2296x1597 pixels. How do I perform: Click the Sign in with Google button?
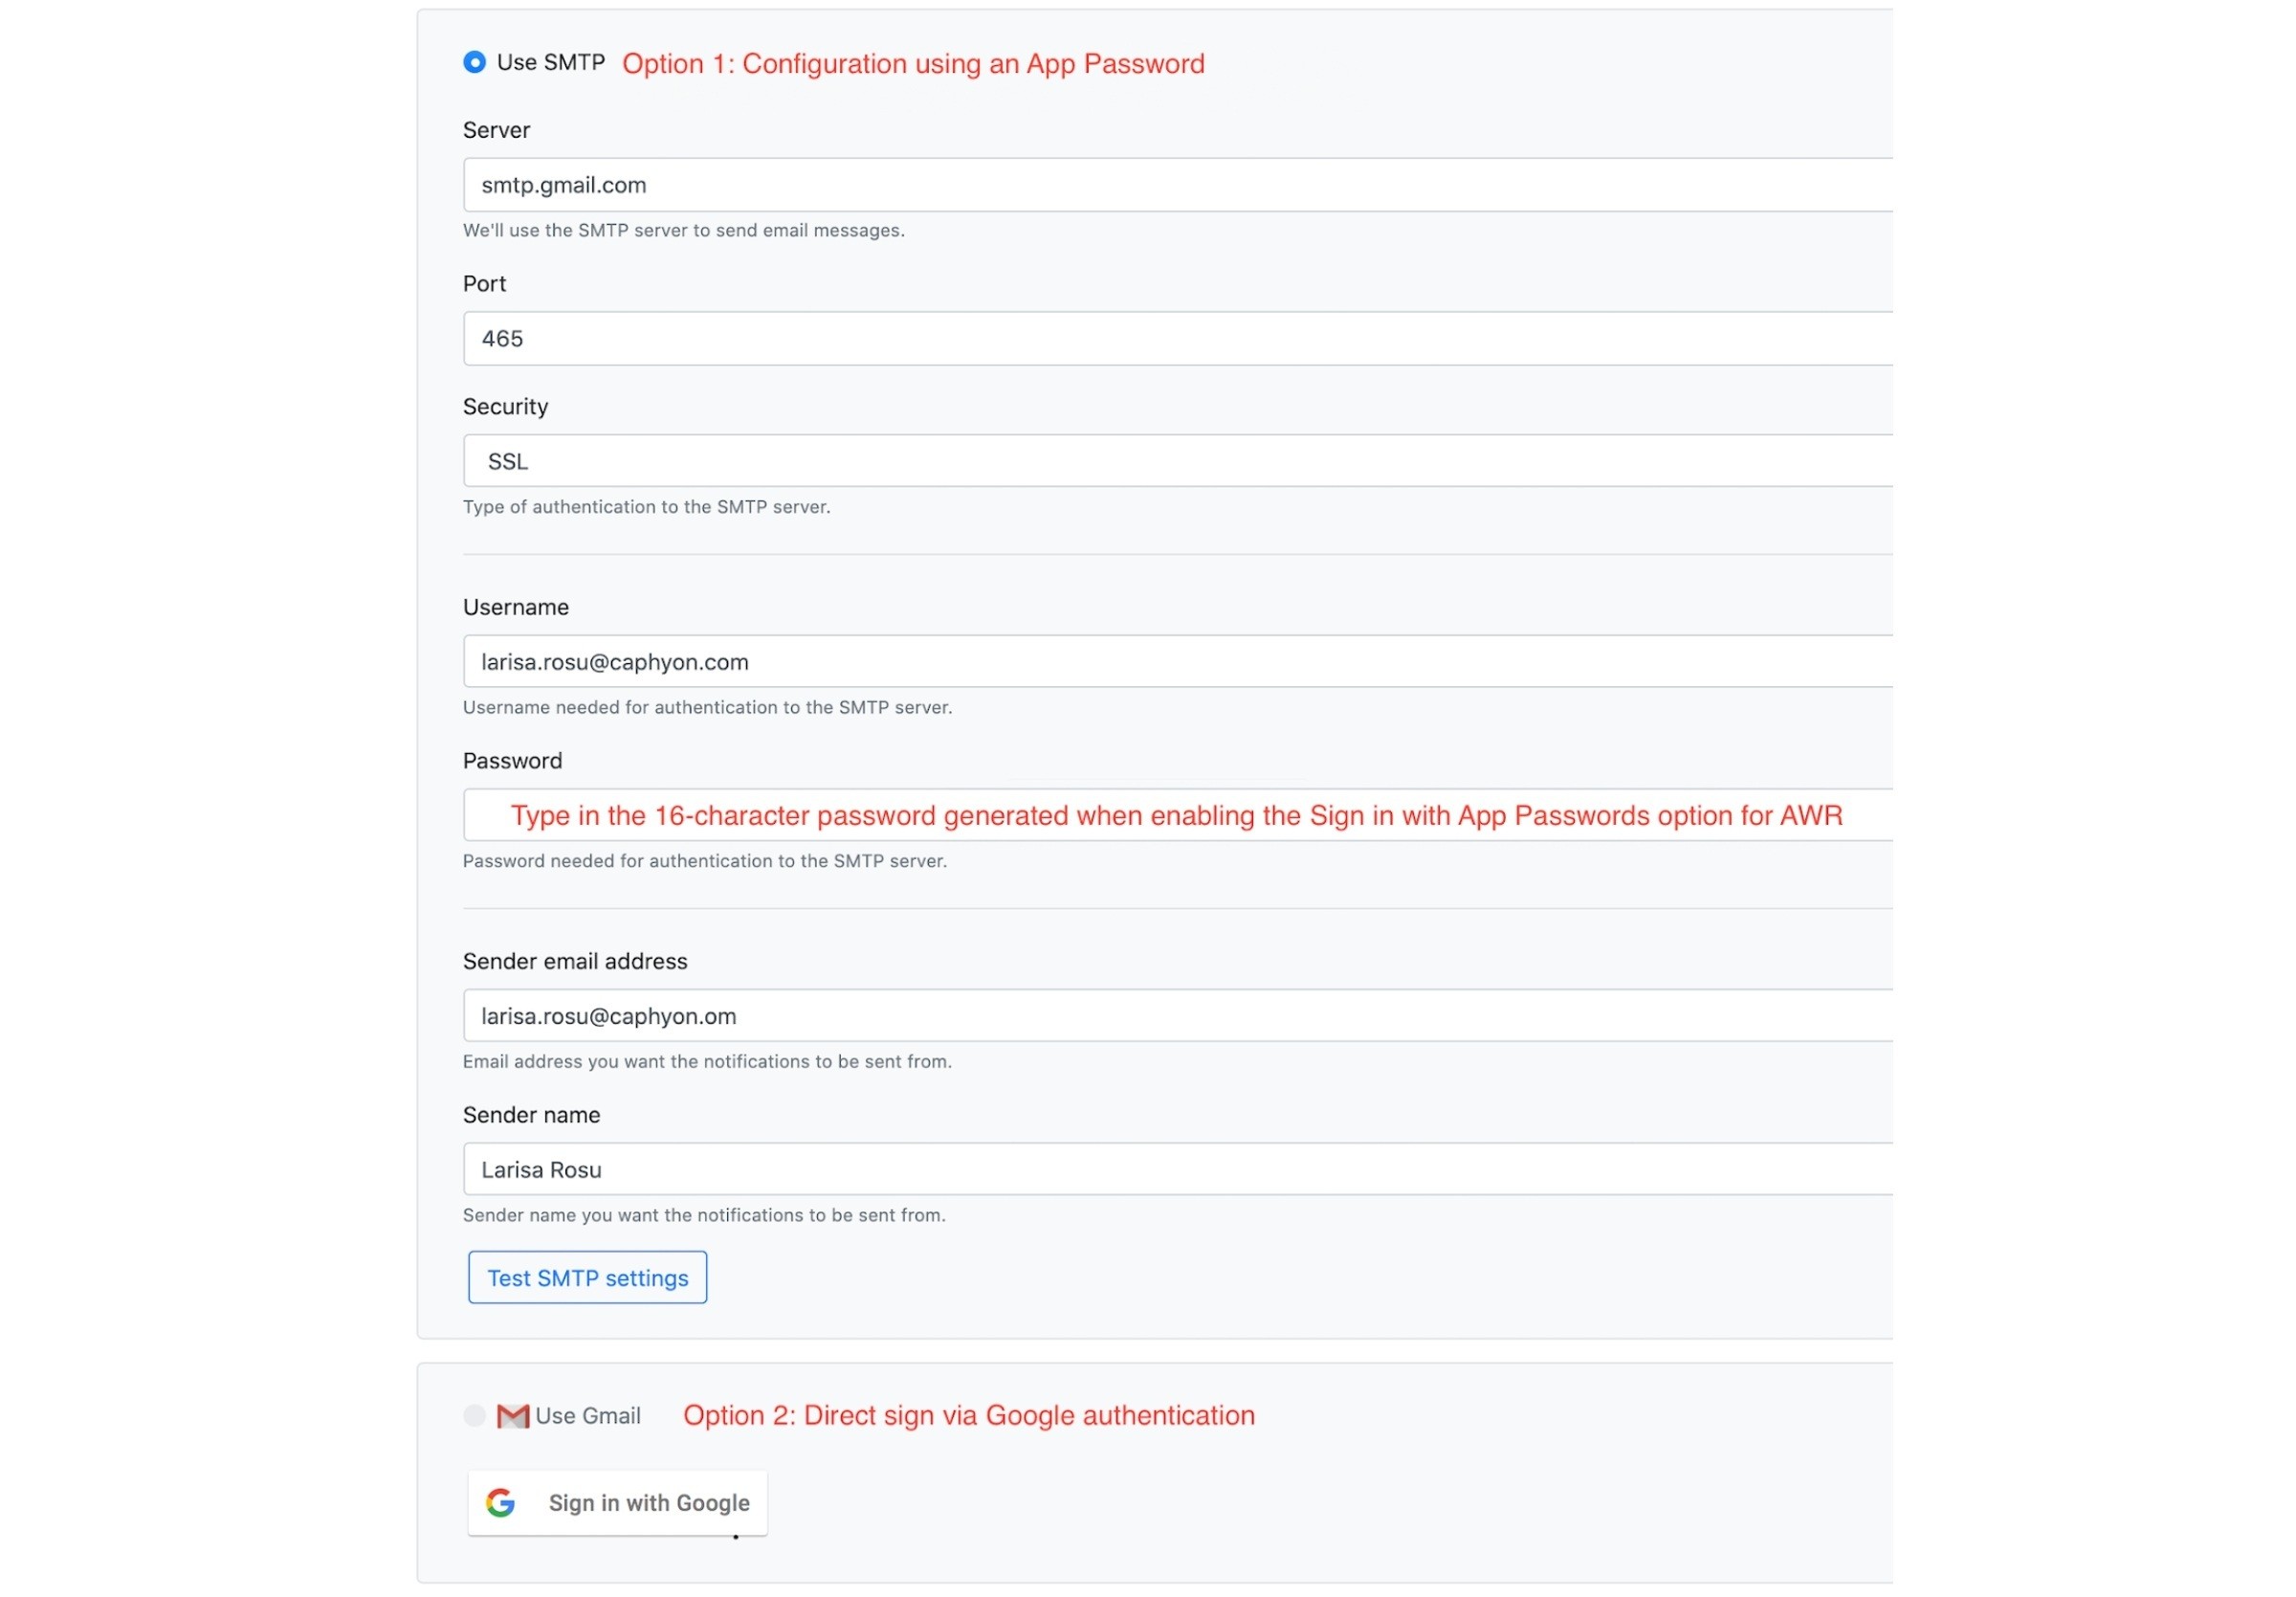pyautogui.click(x=618, y=1502)
